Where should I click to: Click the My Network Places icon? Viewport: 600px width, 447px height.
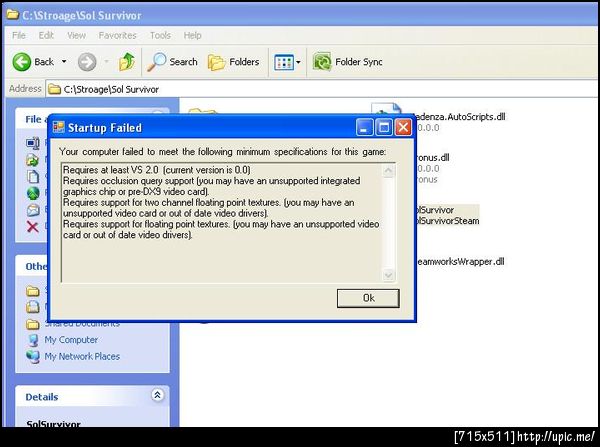coord(33,356)
